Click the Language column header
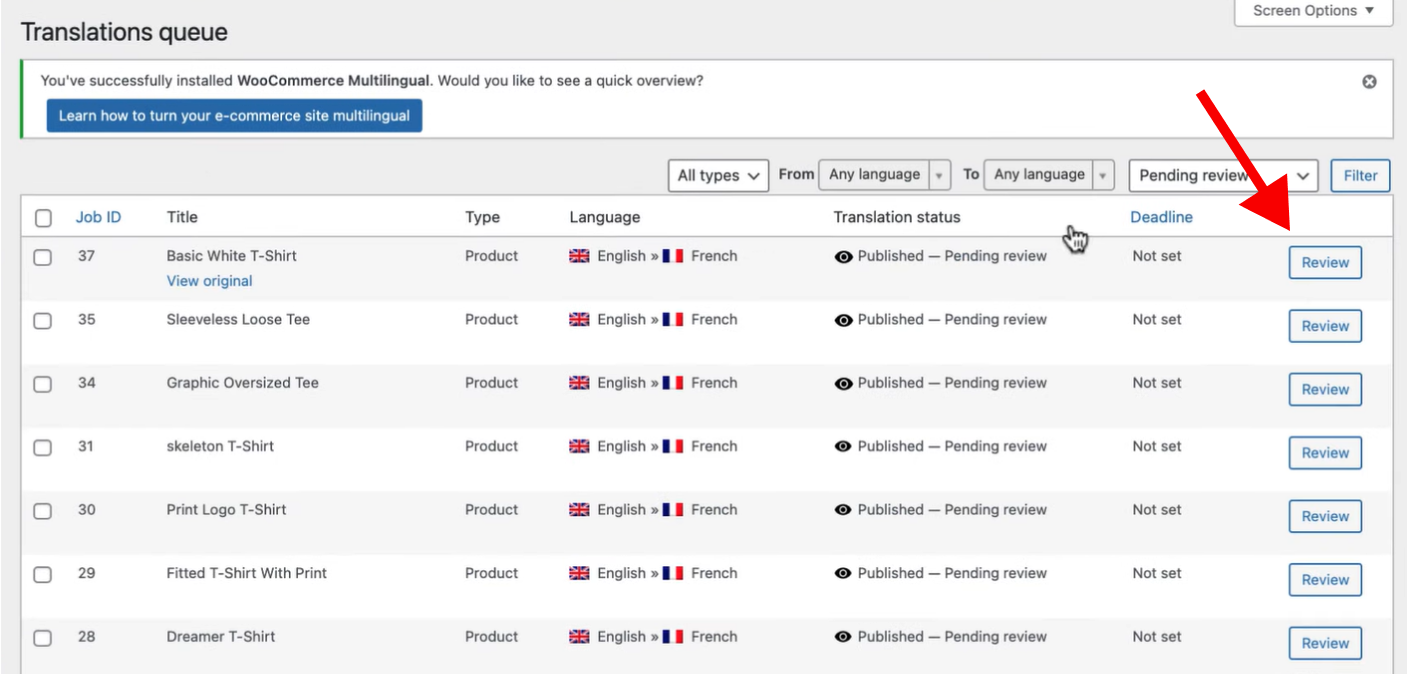This screenshot has width=1408, height=674. point(605,217)
